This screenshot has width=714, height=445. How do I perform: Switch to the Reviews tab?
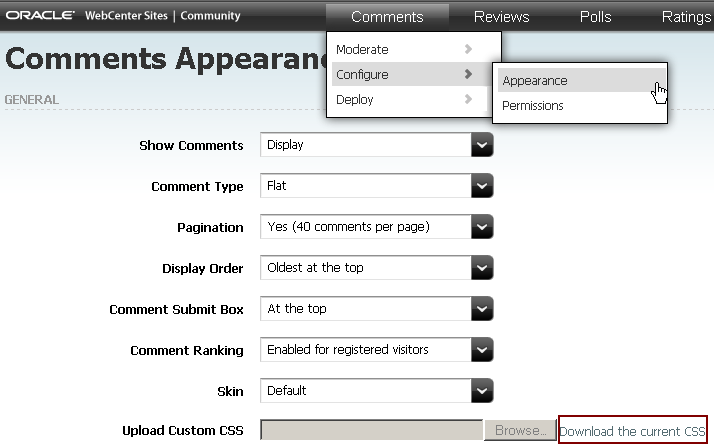click(x=501, y=17)
